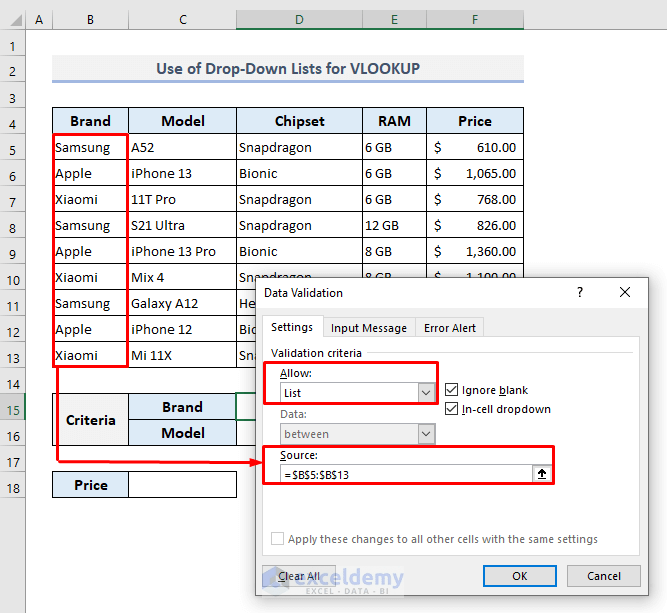Click the 8 GB RAM cell in row 9
Viewport: 667px width, 613px height.
394,251
